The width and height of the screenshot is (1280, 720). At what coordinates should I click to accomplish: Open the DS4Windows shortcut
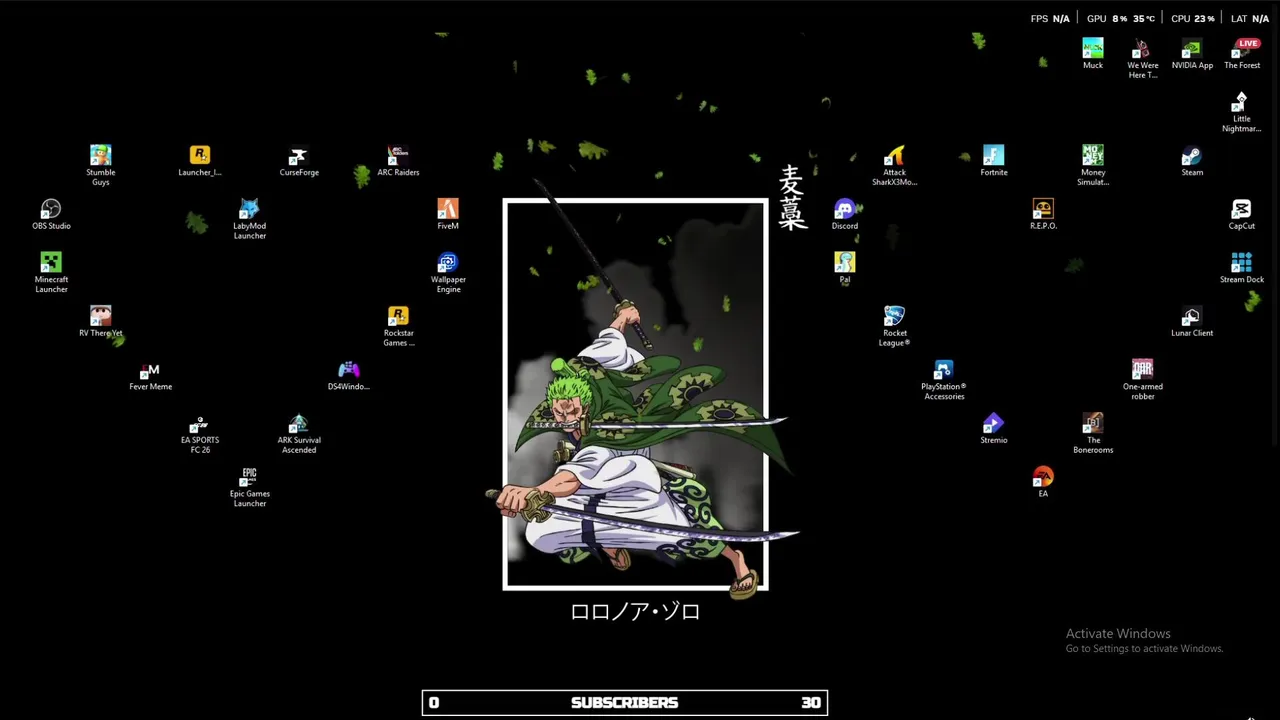(x=348, y=375)
